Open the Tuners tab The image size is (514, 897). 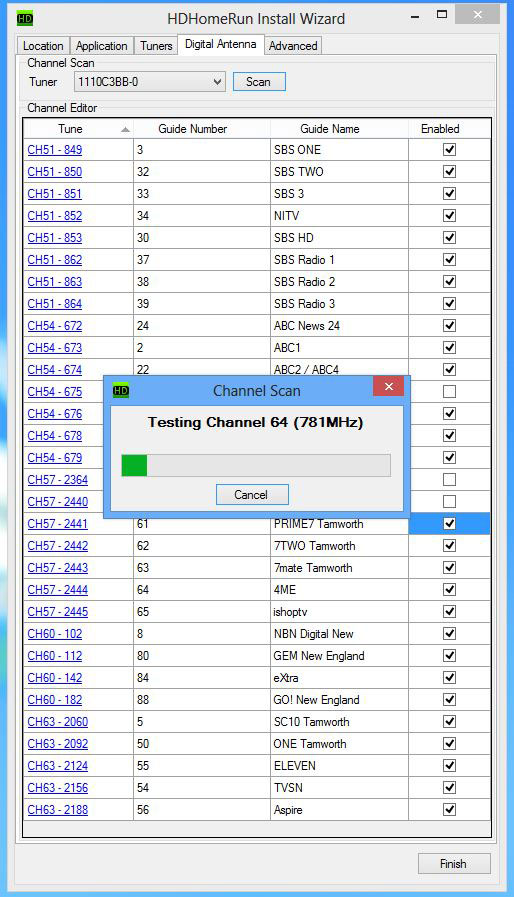[156, 46]
